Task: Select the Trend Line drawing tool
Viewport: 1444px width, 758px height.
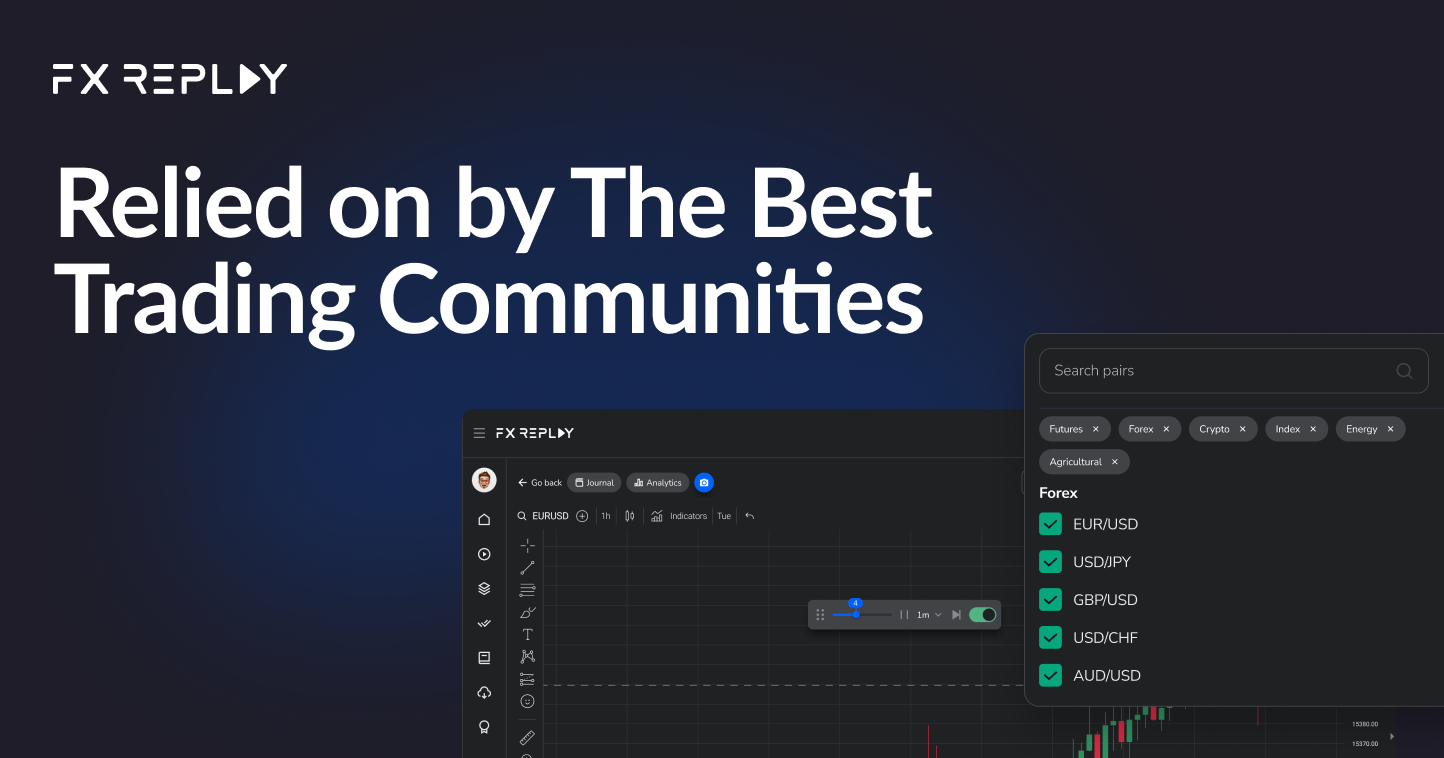Action: click(x=527, y=567)
